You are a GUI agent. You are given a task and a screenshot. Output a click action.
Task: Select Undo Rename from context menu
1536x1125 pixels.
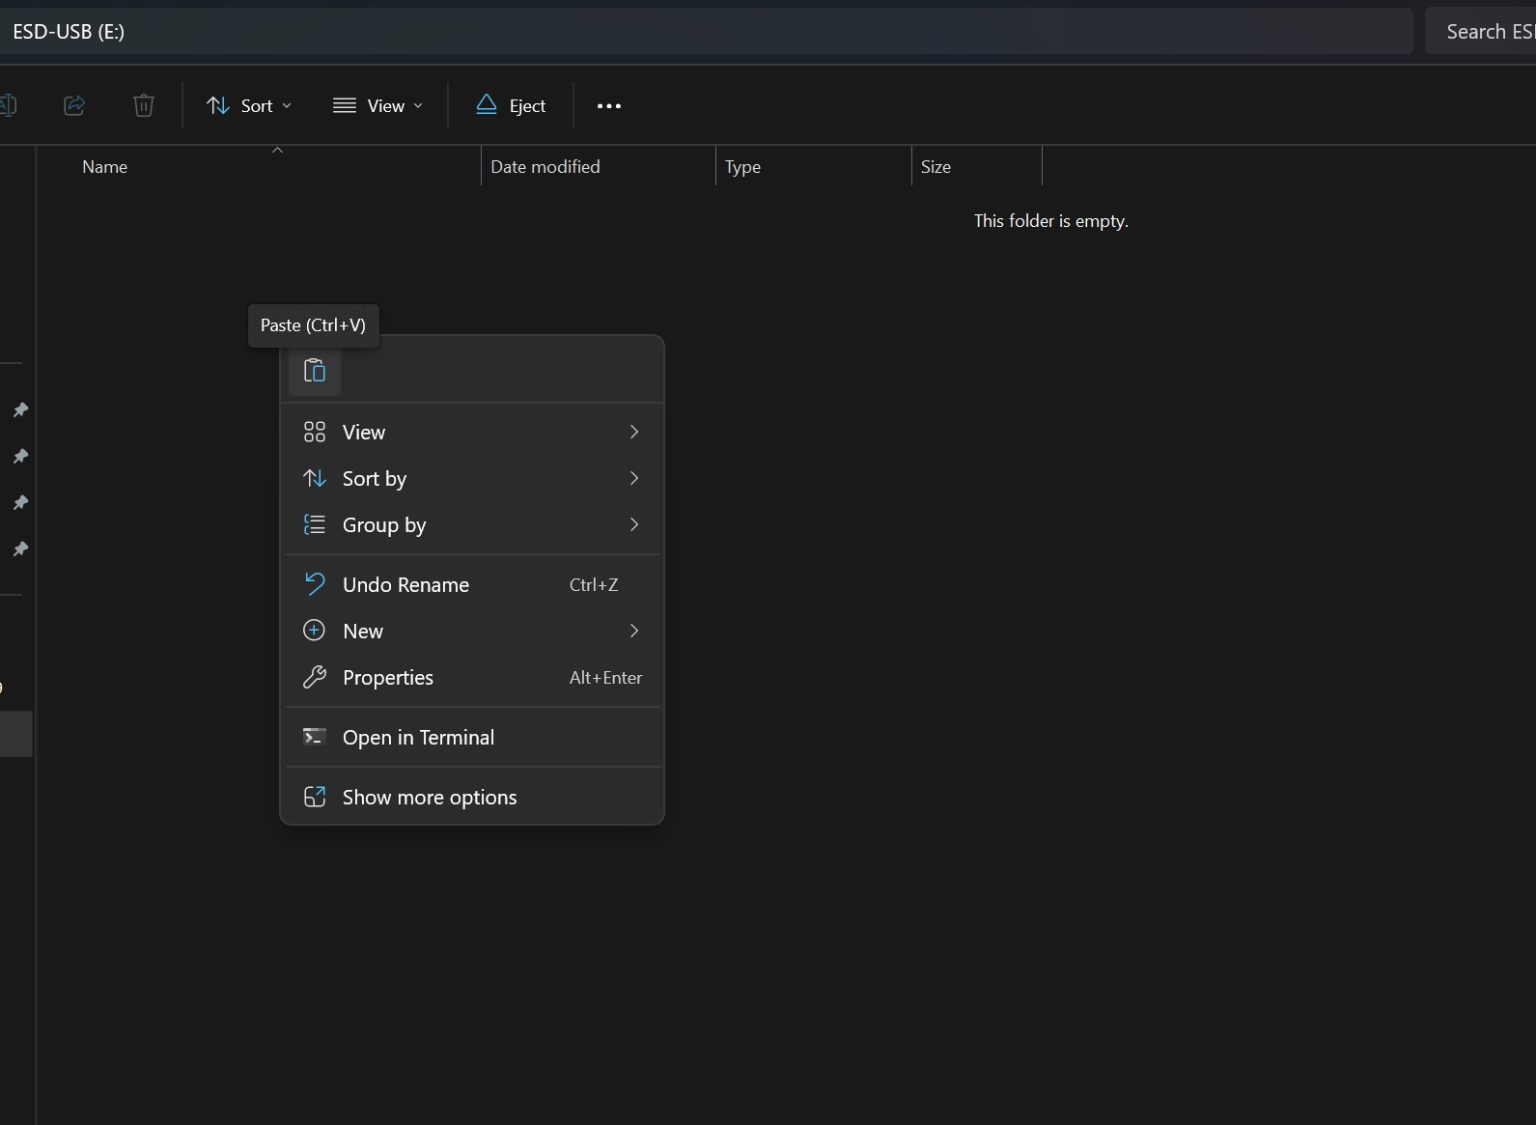472,585
